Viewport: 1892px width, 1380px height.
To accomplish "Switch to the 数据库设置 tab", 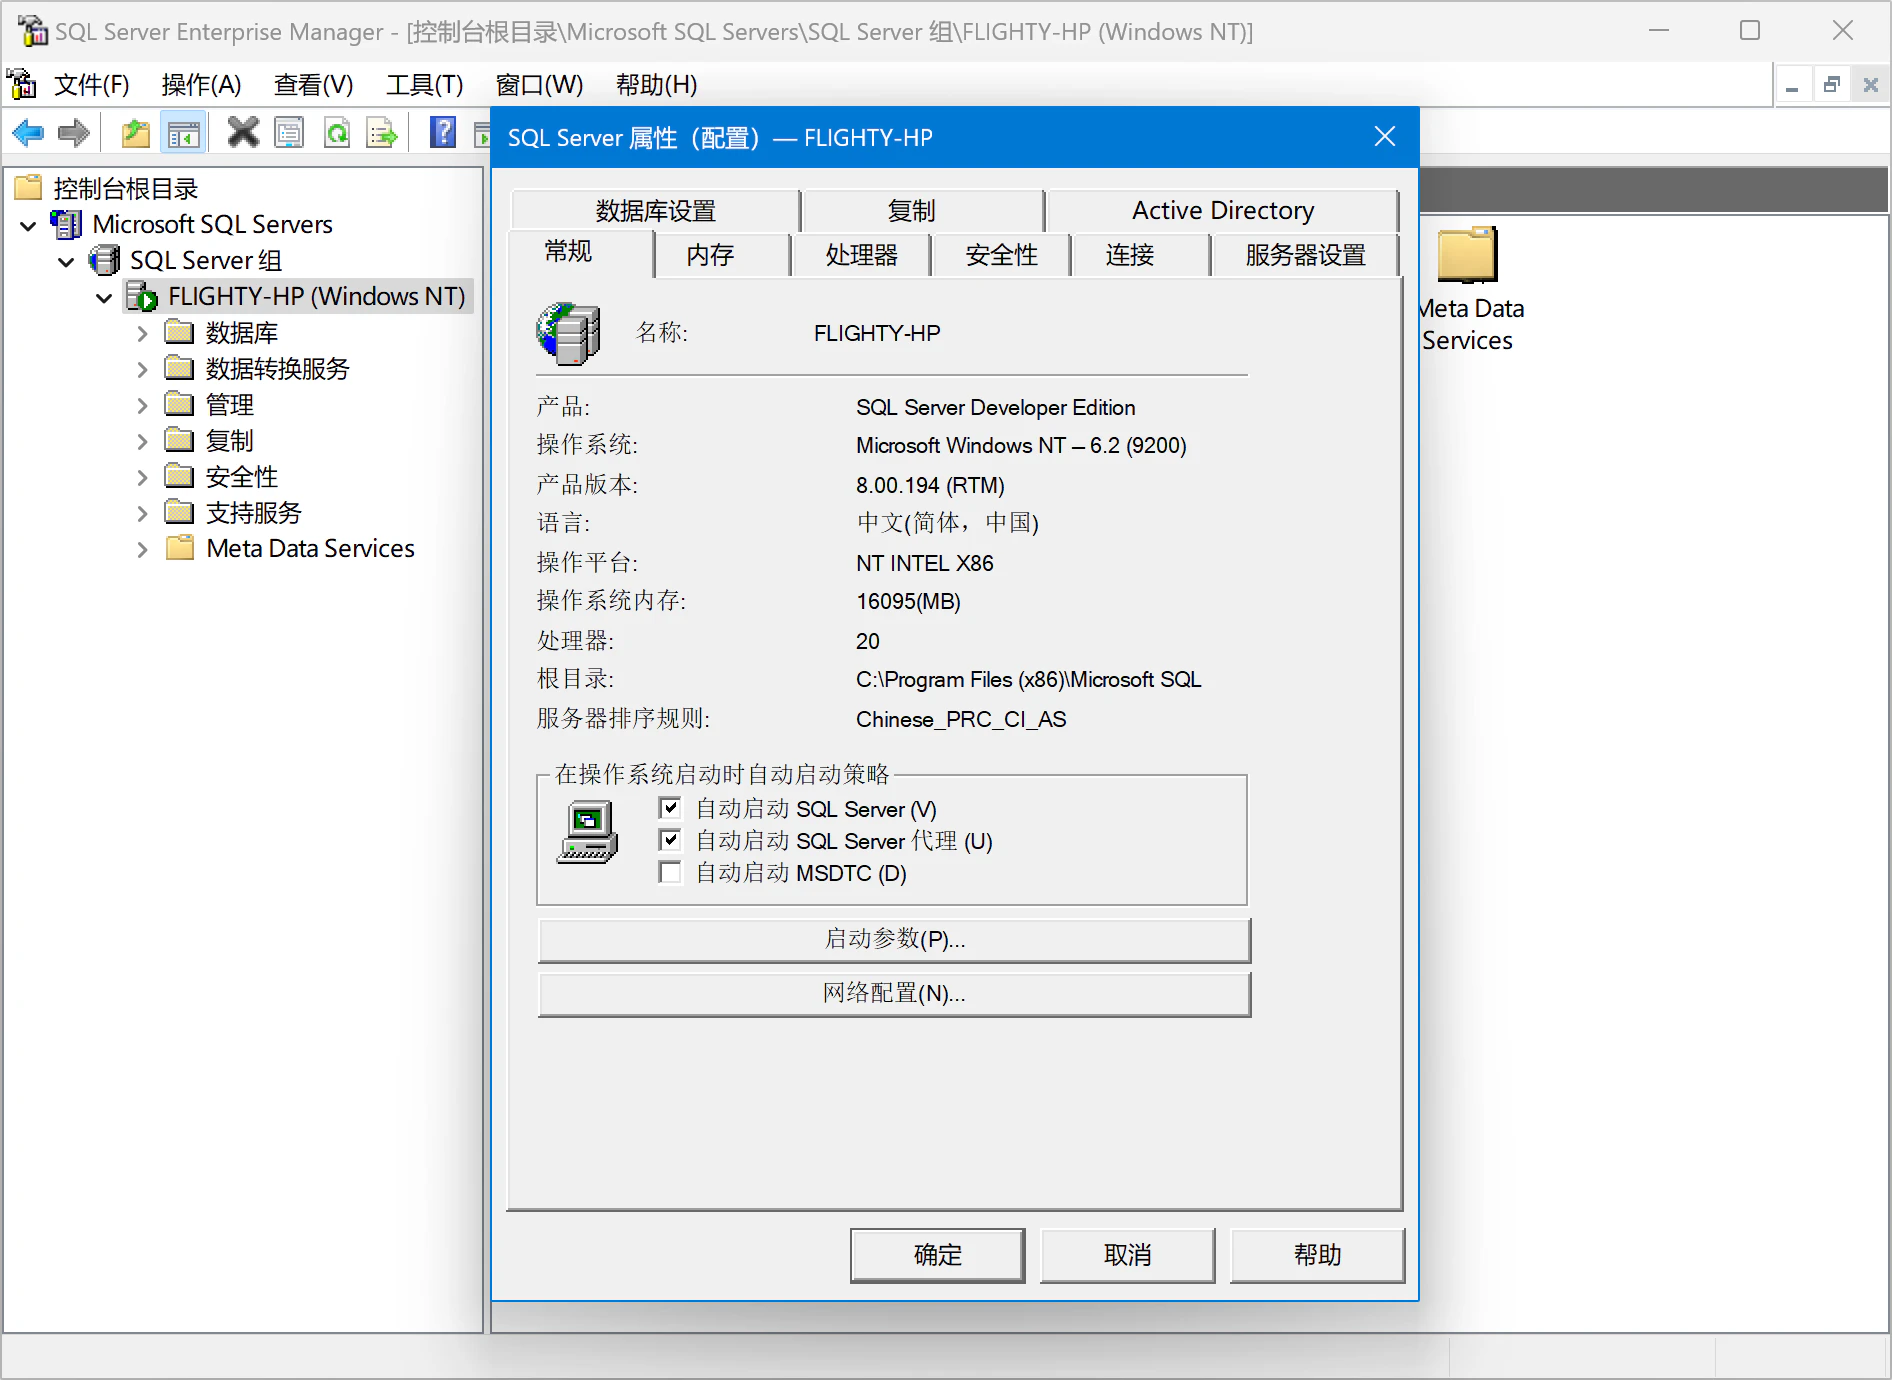I will click(x=656, y=211).
